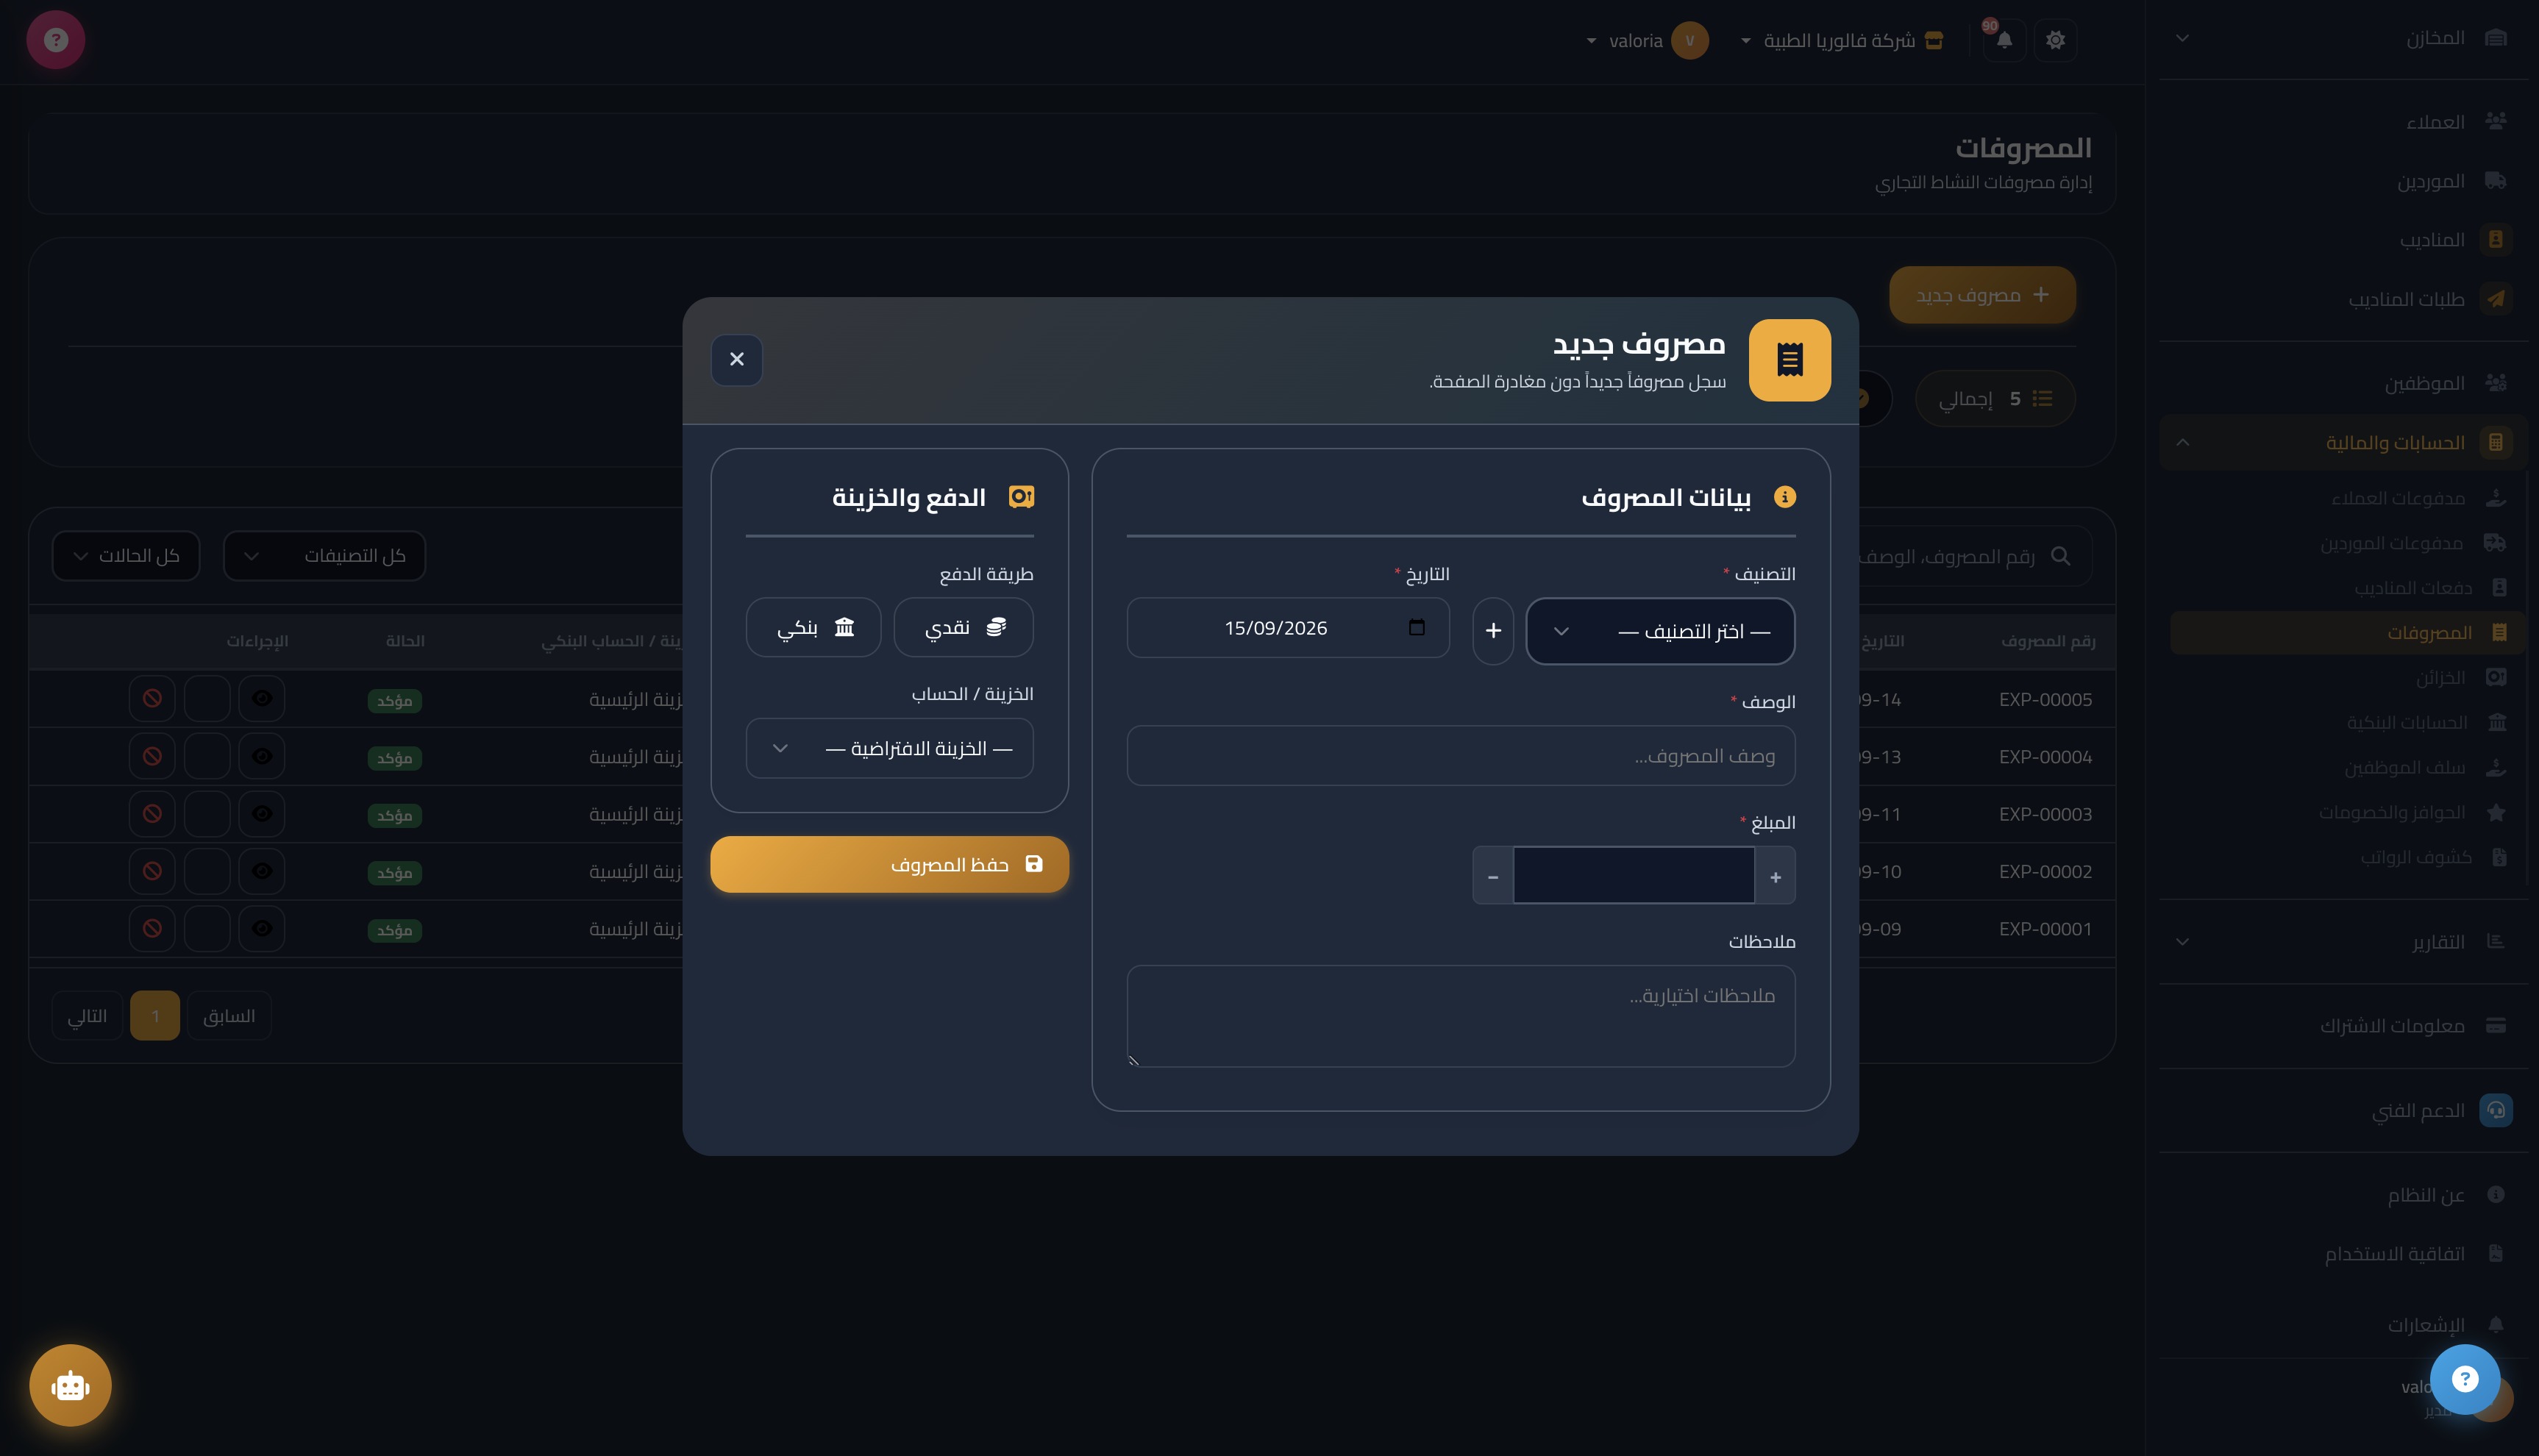Open معلومات الاشتراك subscription item

tap(2343, 1026)
